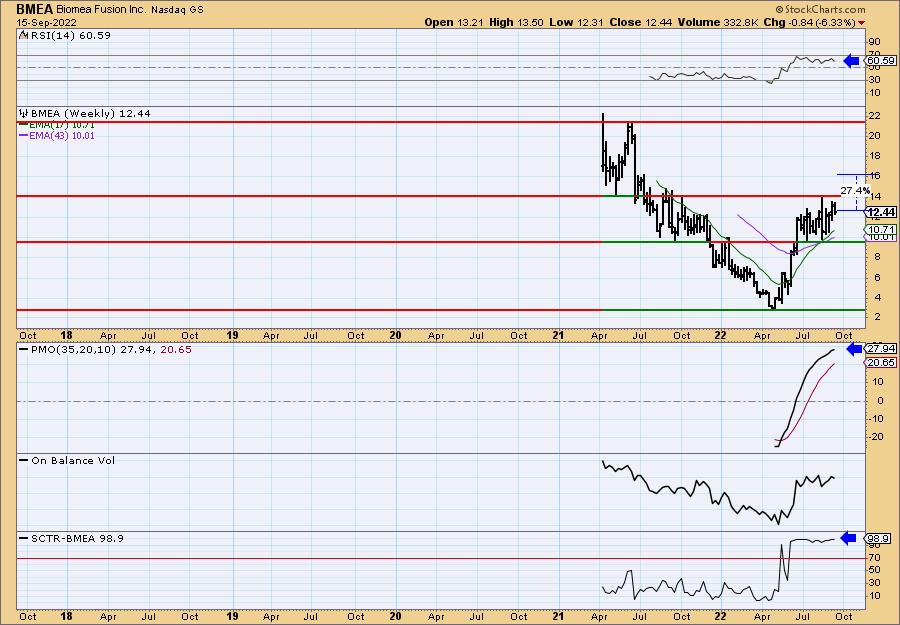Click the Chg -0.84 (-6.33%) value
The image size is (900, 625).
pyautogui.click(x=808, y=22)
